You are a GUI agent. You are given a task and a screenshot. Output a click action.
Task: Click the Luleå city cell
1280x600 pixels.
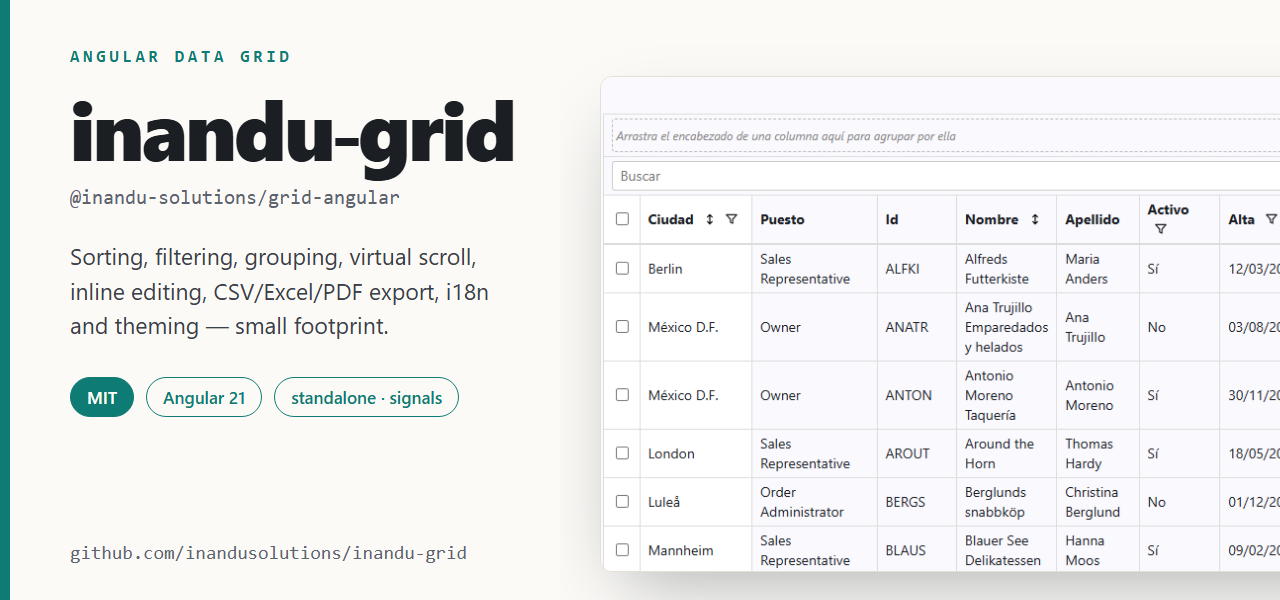point(696,502)
